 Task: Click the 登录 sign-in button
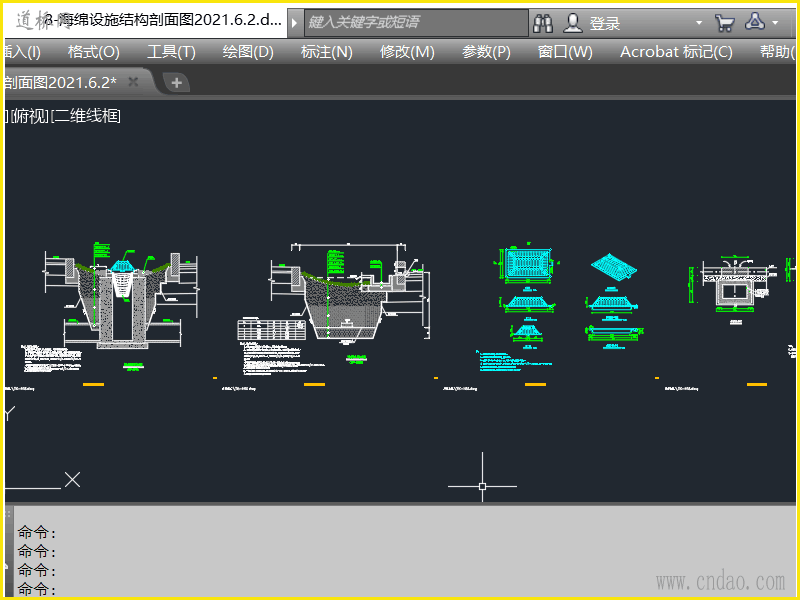coord(604,23)
